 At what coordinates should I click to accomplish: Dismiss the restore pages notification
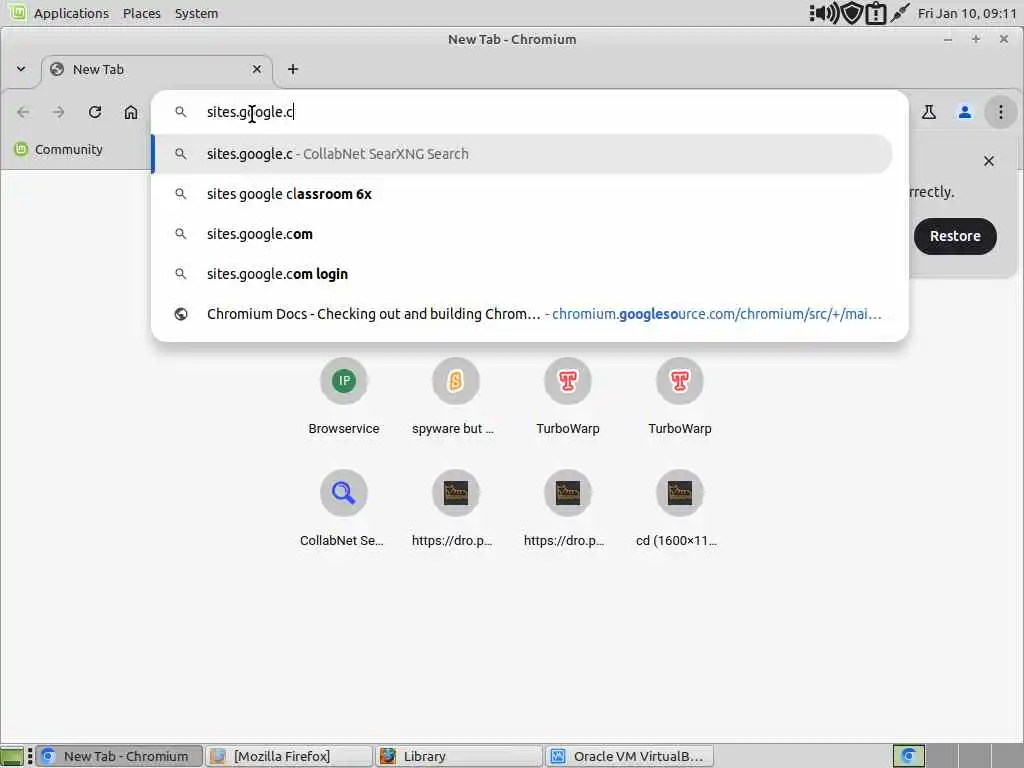(x=989, y=161)
